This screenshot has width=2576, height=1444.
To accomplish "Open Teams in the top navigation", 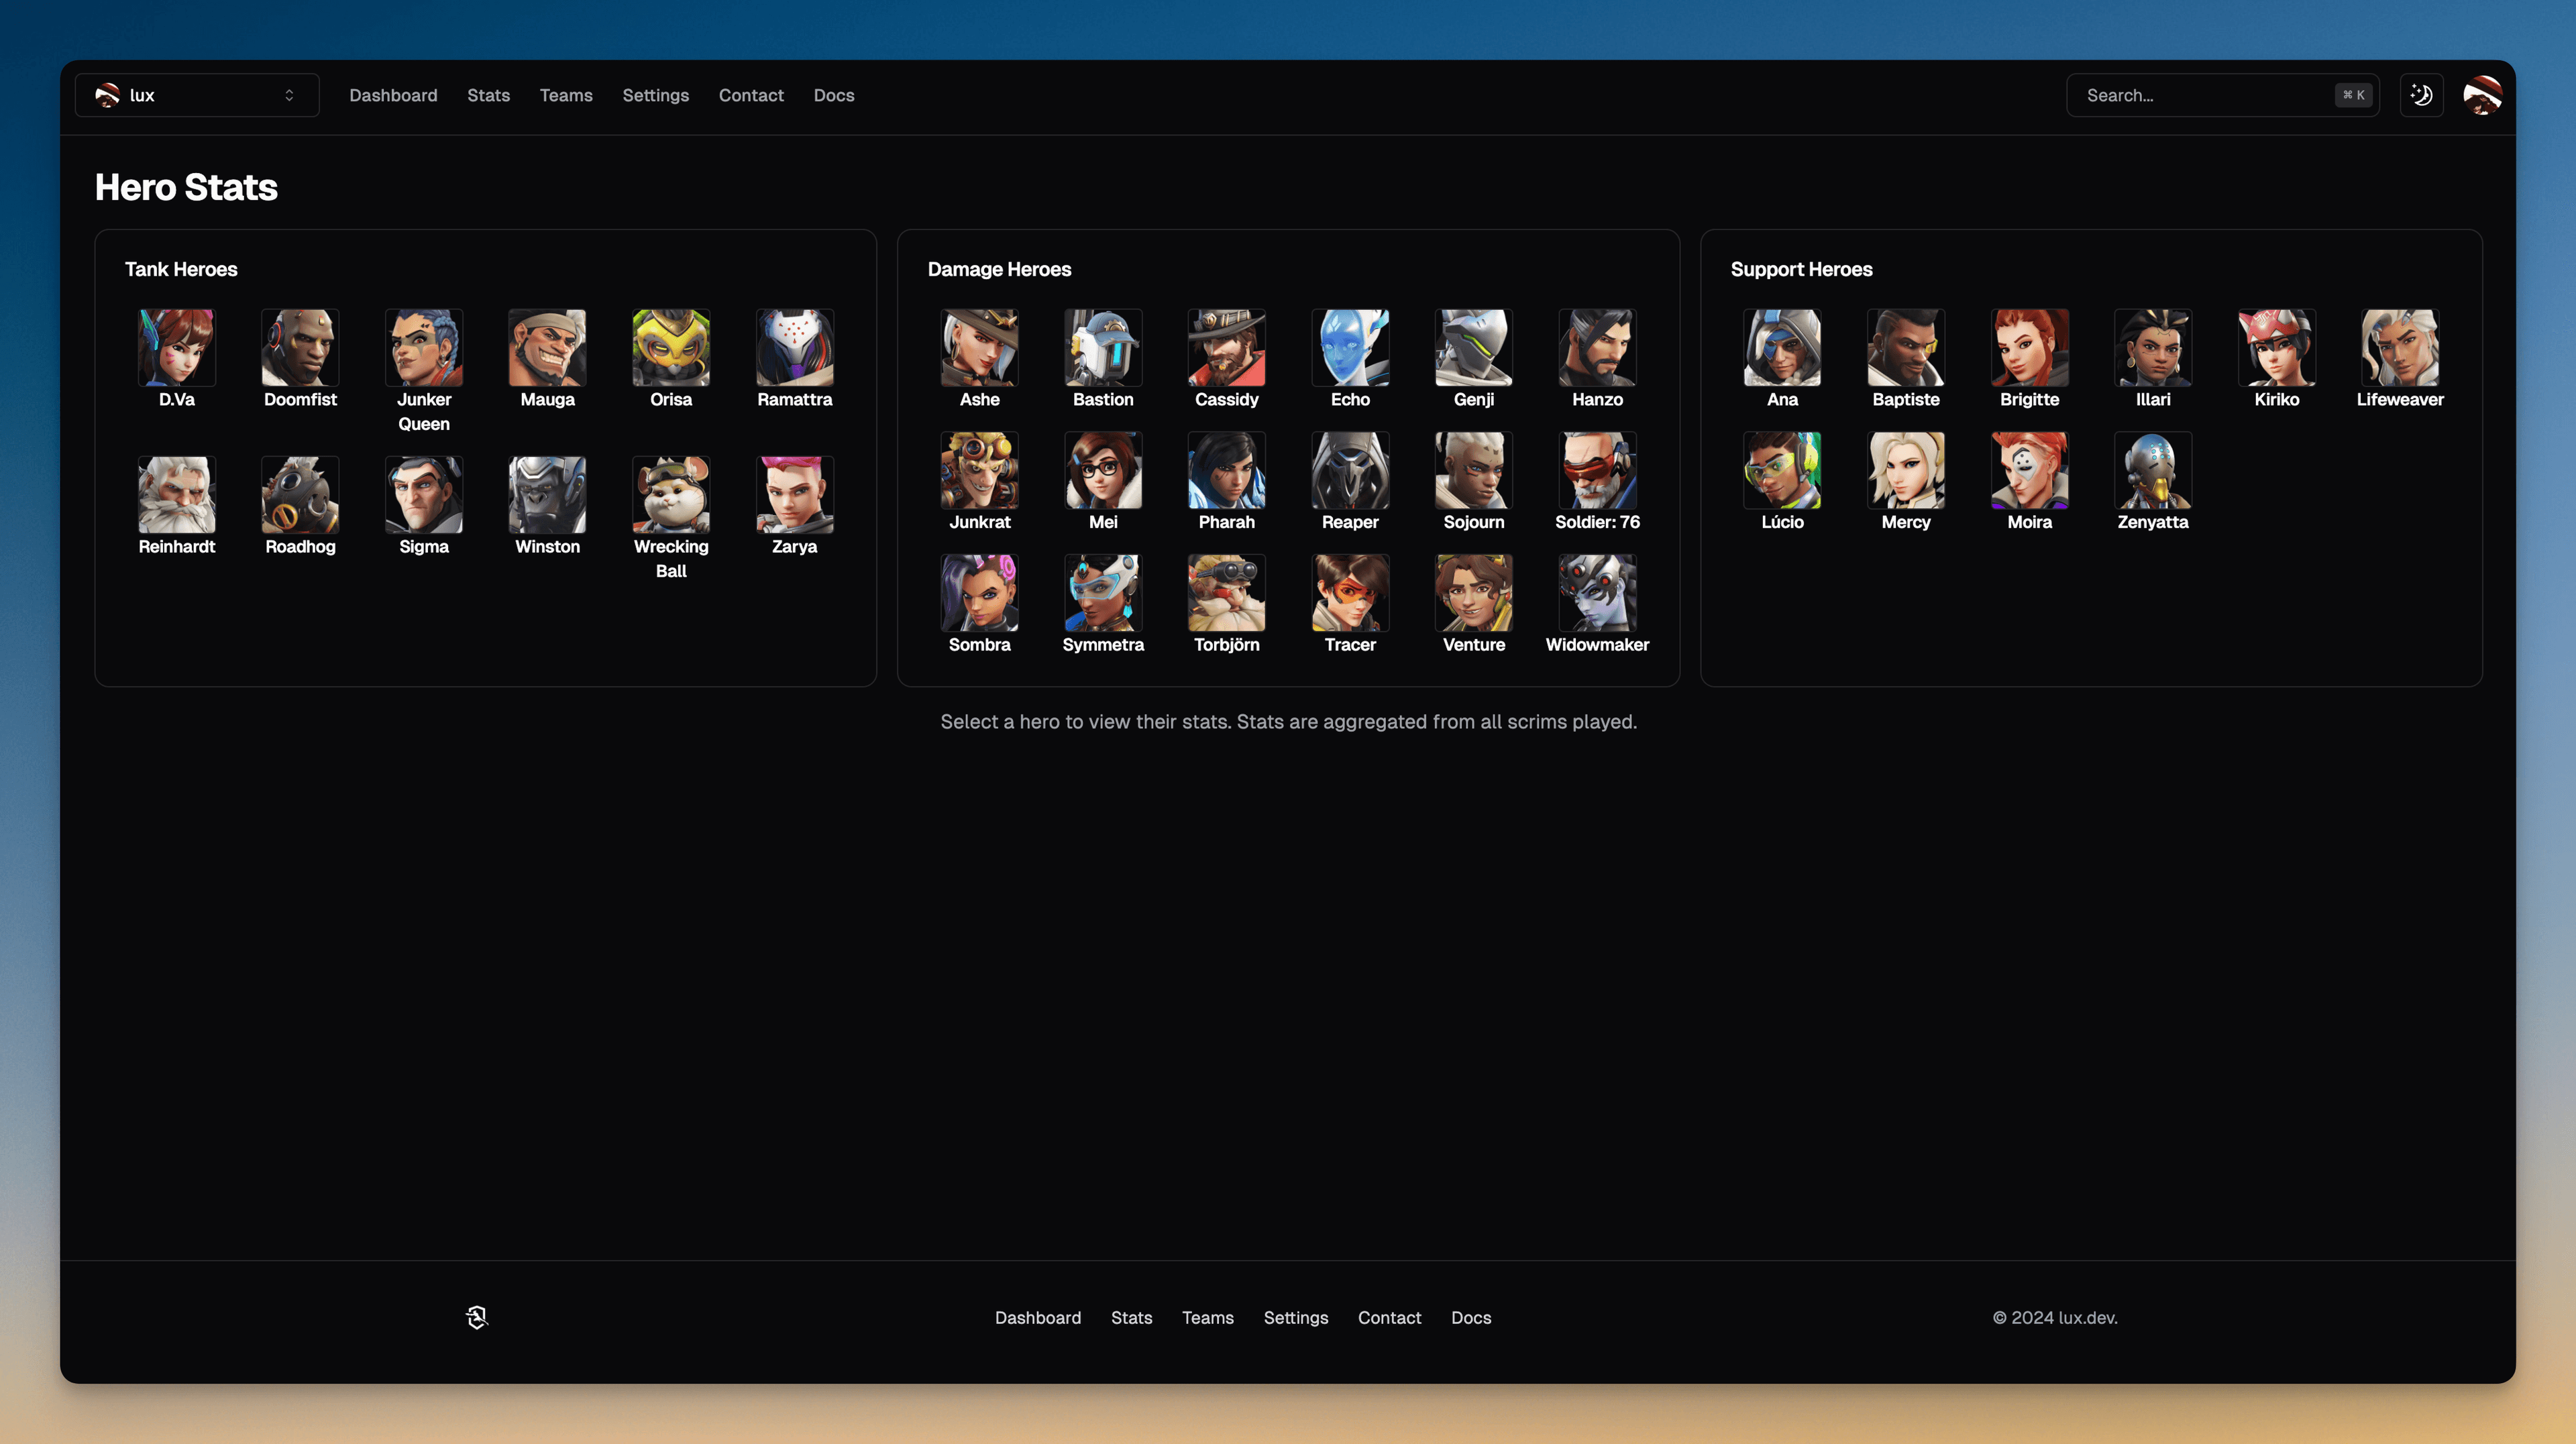I will tap(566, 95).
